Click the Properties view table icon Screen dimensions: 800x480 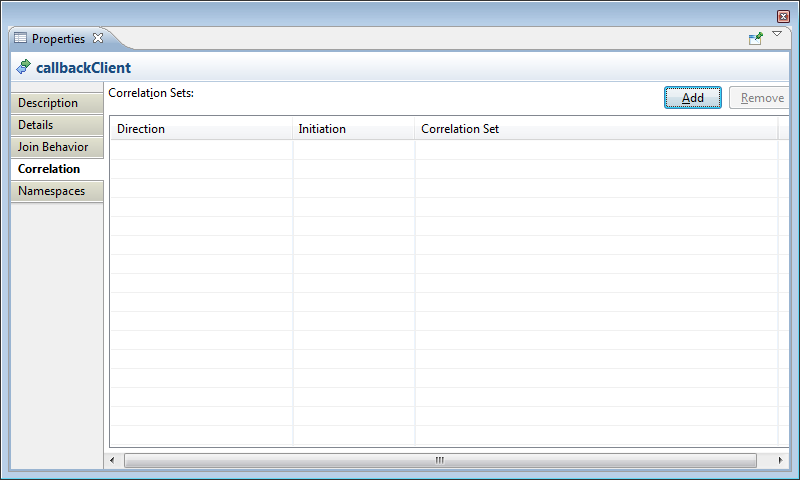[20, 39]
